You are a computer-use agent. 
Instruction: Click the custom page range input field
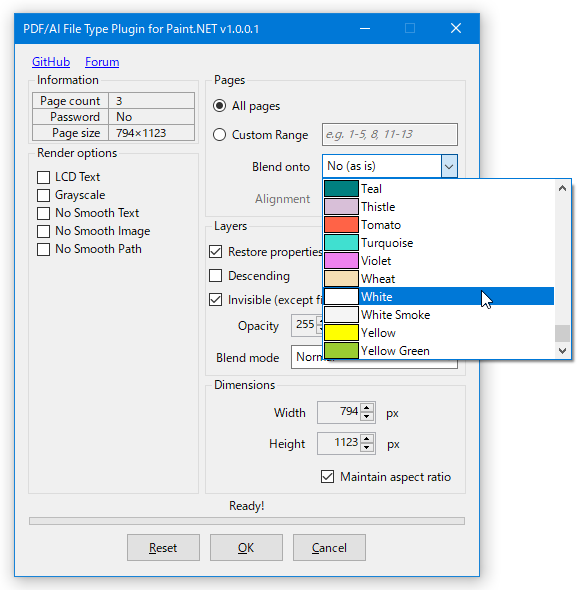coord(390,134)
